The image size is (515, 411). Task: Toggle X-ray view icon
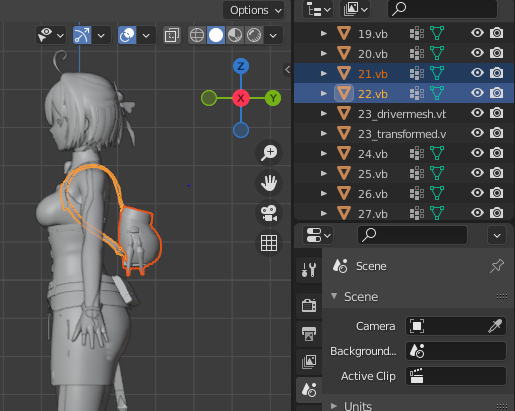pyautogui.click(x=172, y=35)
